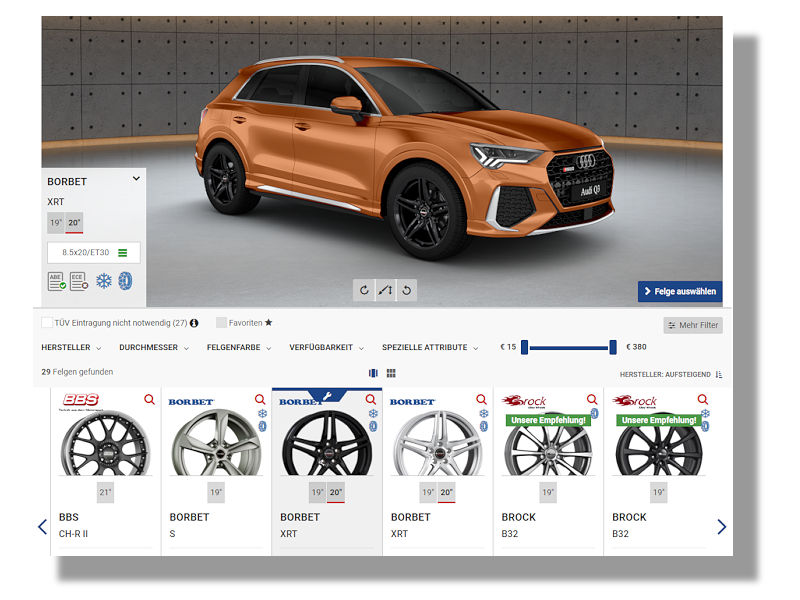
Task: Expand the Hersteller filter dropdown
Action: point(71,347)
